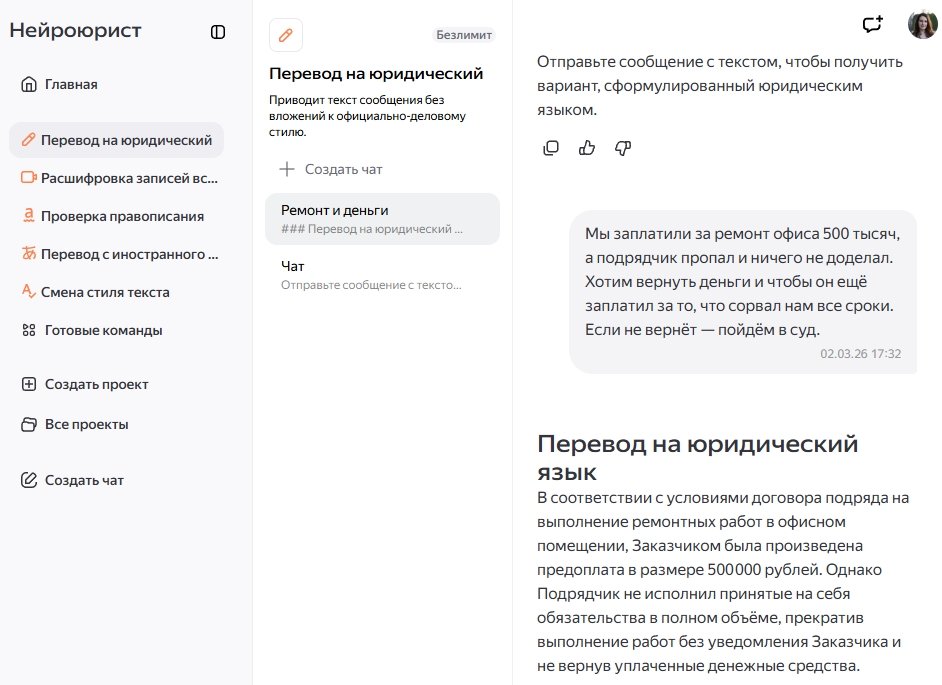Viewport: 942px width, 685px height.
Task: Open the chat named Чат
Action: tap(382, 275)
